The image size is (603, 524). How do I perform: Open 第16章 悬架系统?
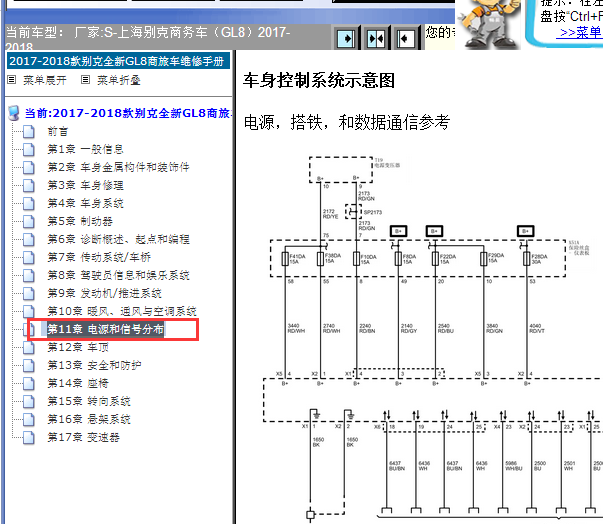coord(89,419)
